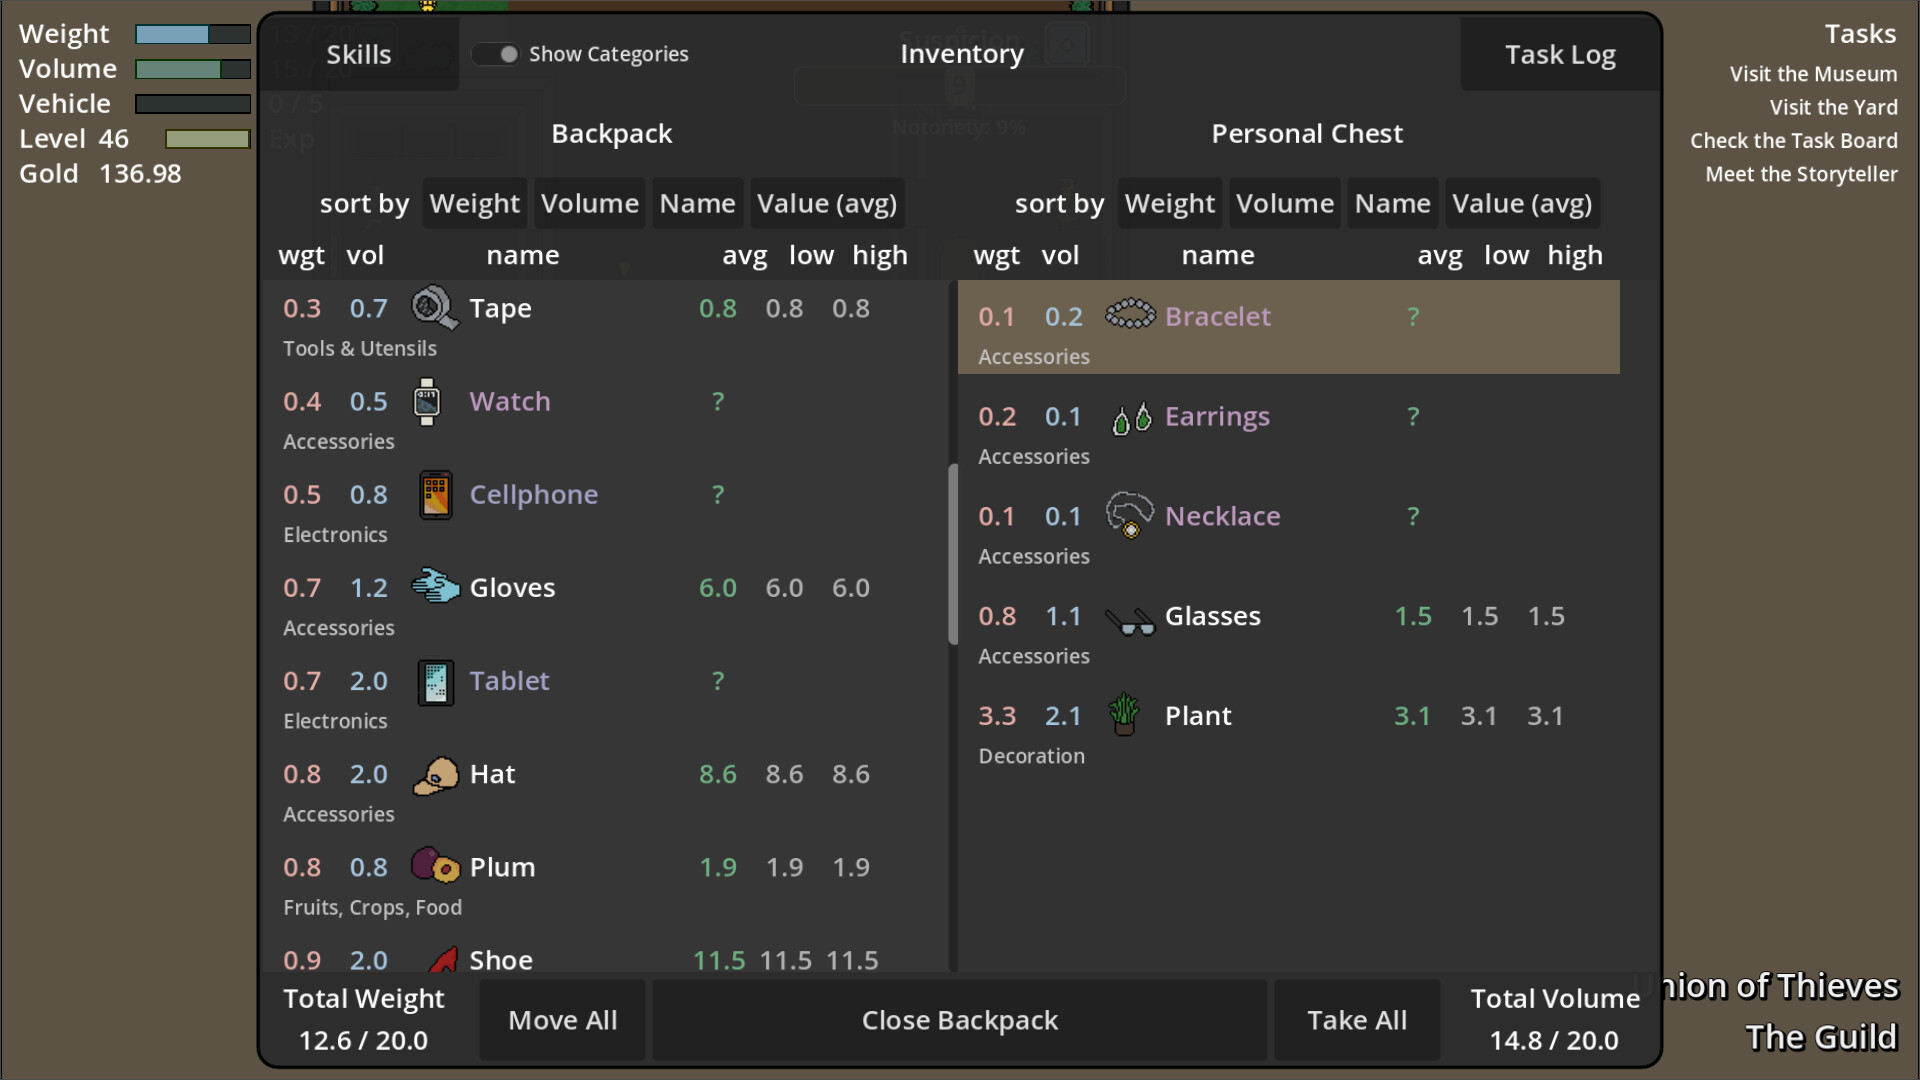The image size is (1920, 1080).
Task: Click the Tape item icon in the Backpack
Action: click(x=434, y=308)
